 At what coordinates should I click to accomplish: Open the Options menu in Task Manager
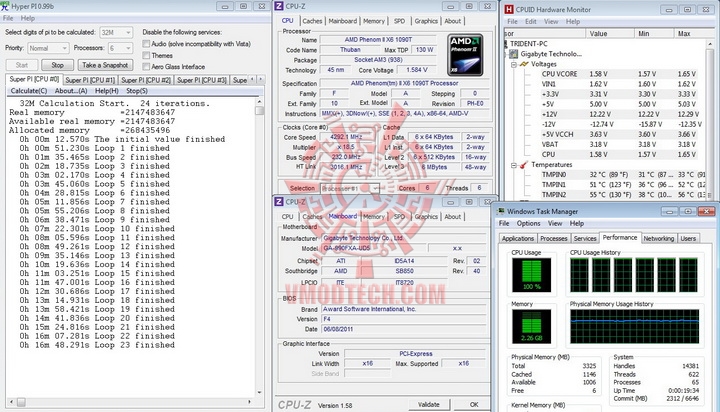coord(529,223)
